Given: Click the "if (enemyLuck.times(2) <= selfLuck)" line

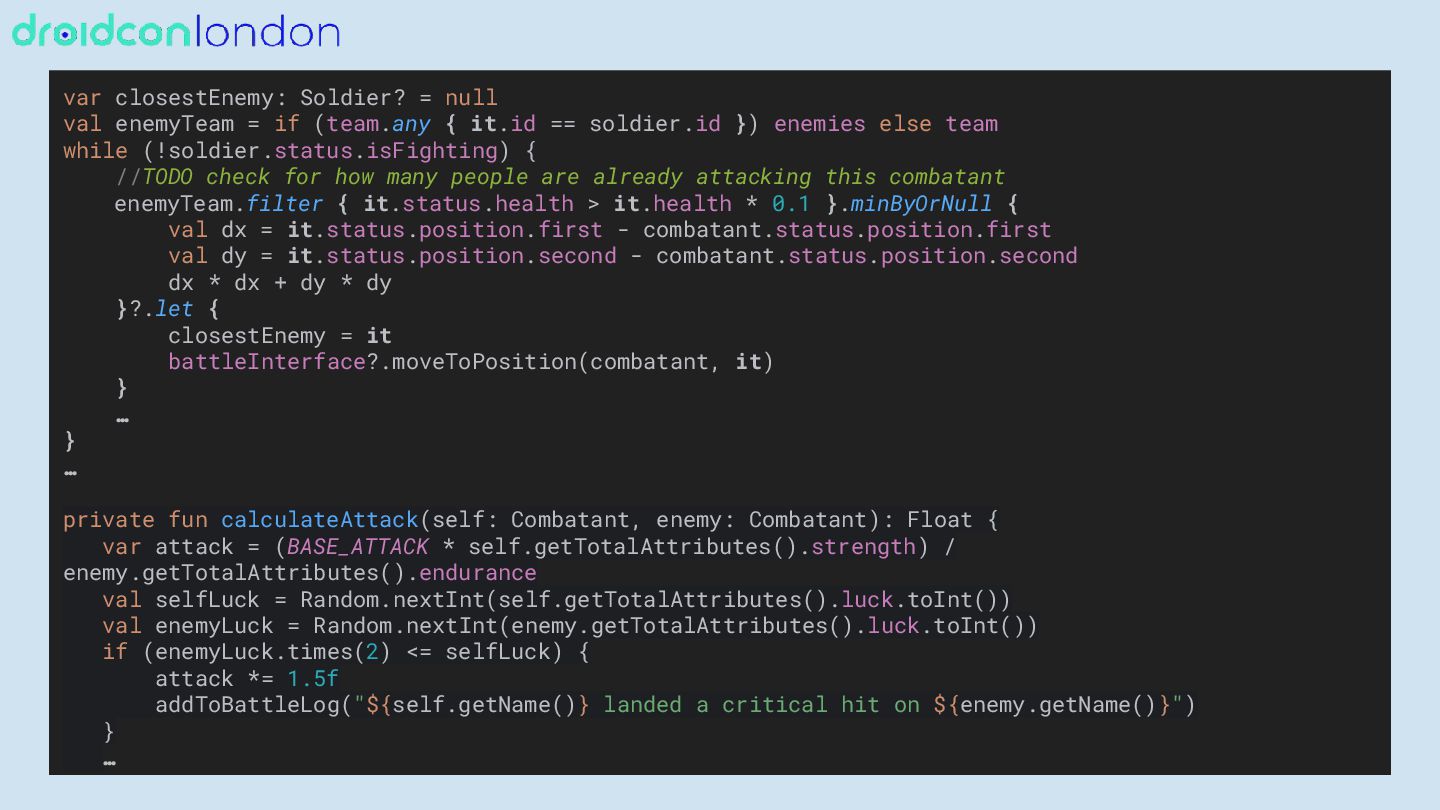Looking at the screenshot, I should pos(346,652).
